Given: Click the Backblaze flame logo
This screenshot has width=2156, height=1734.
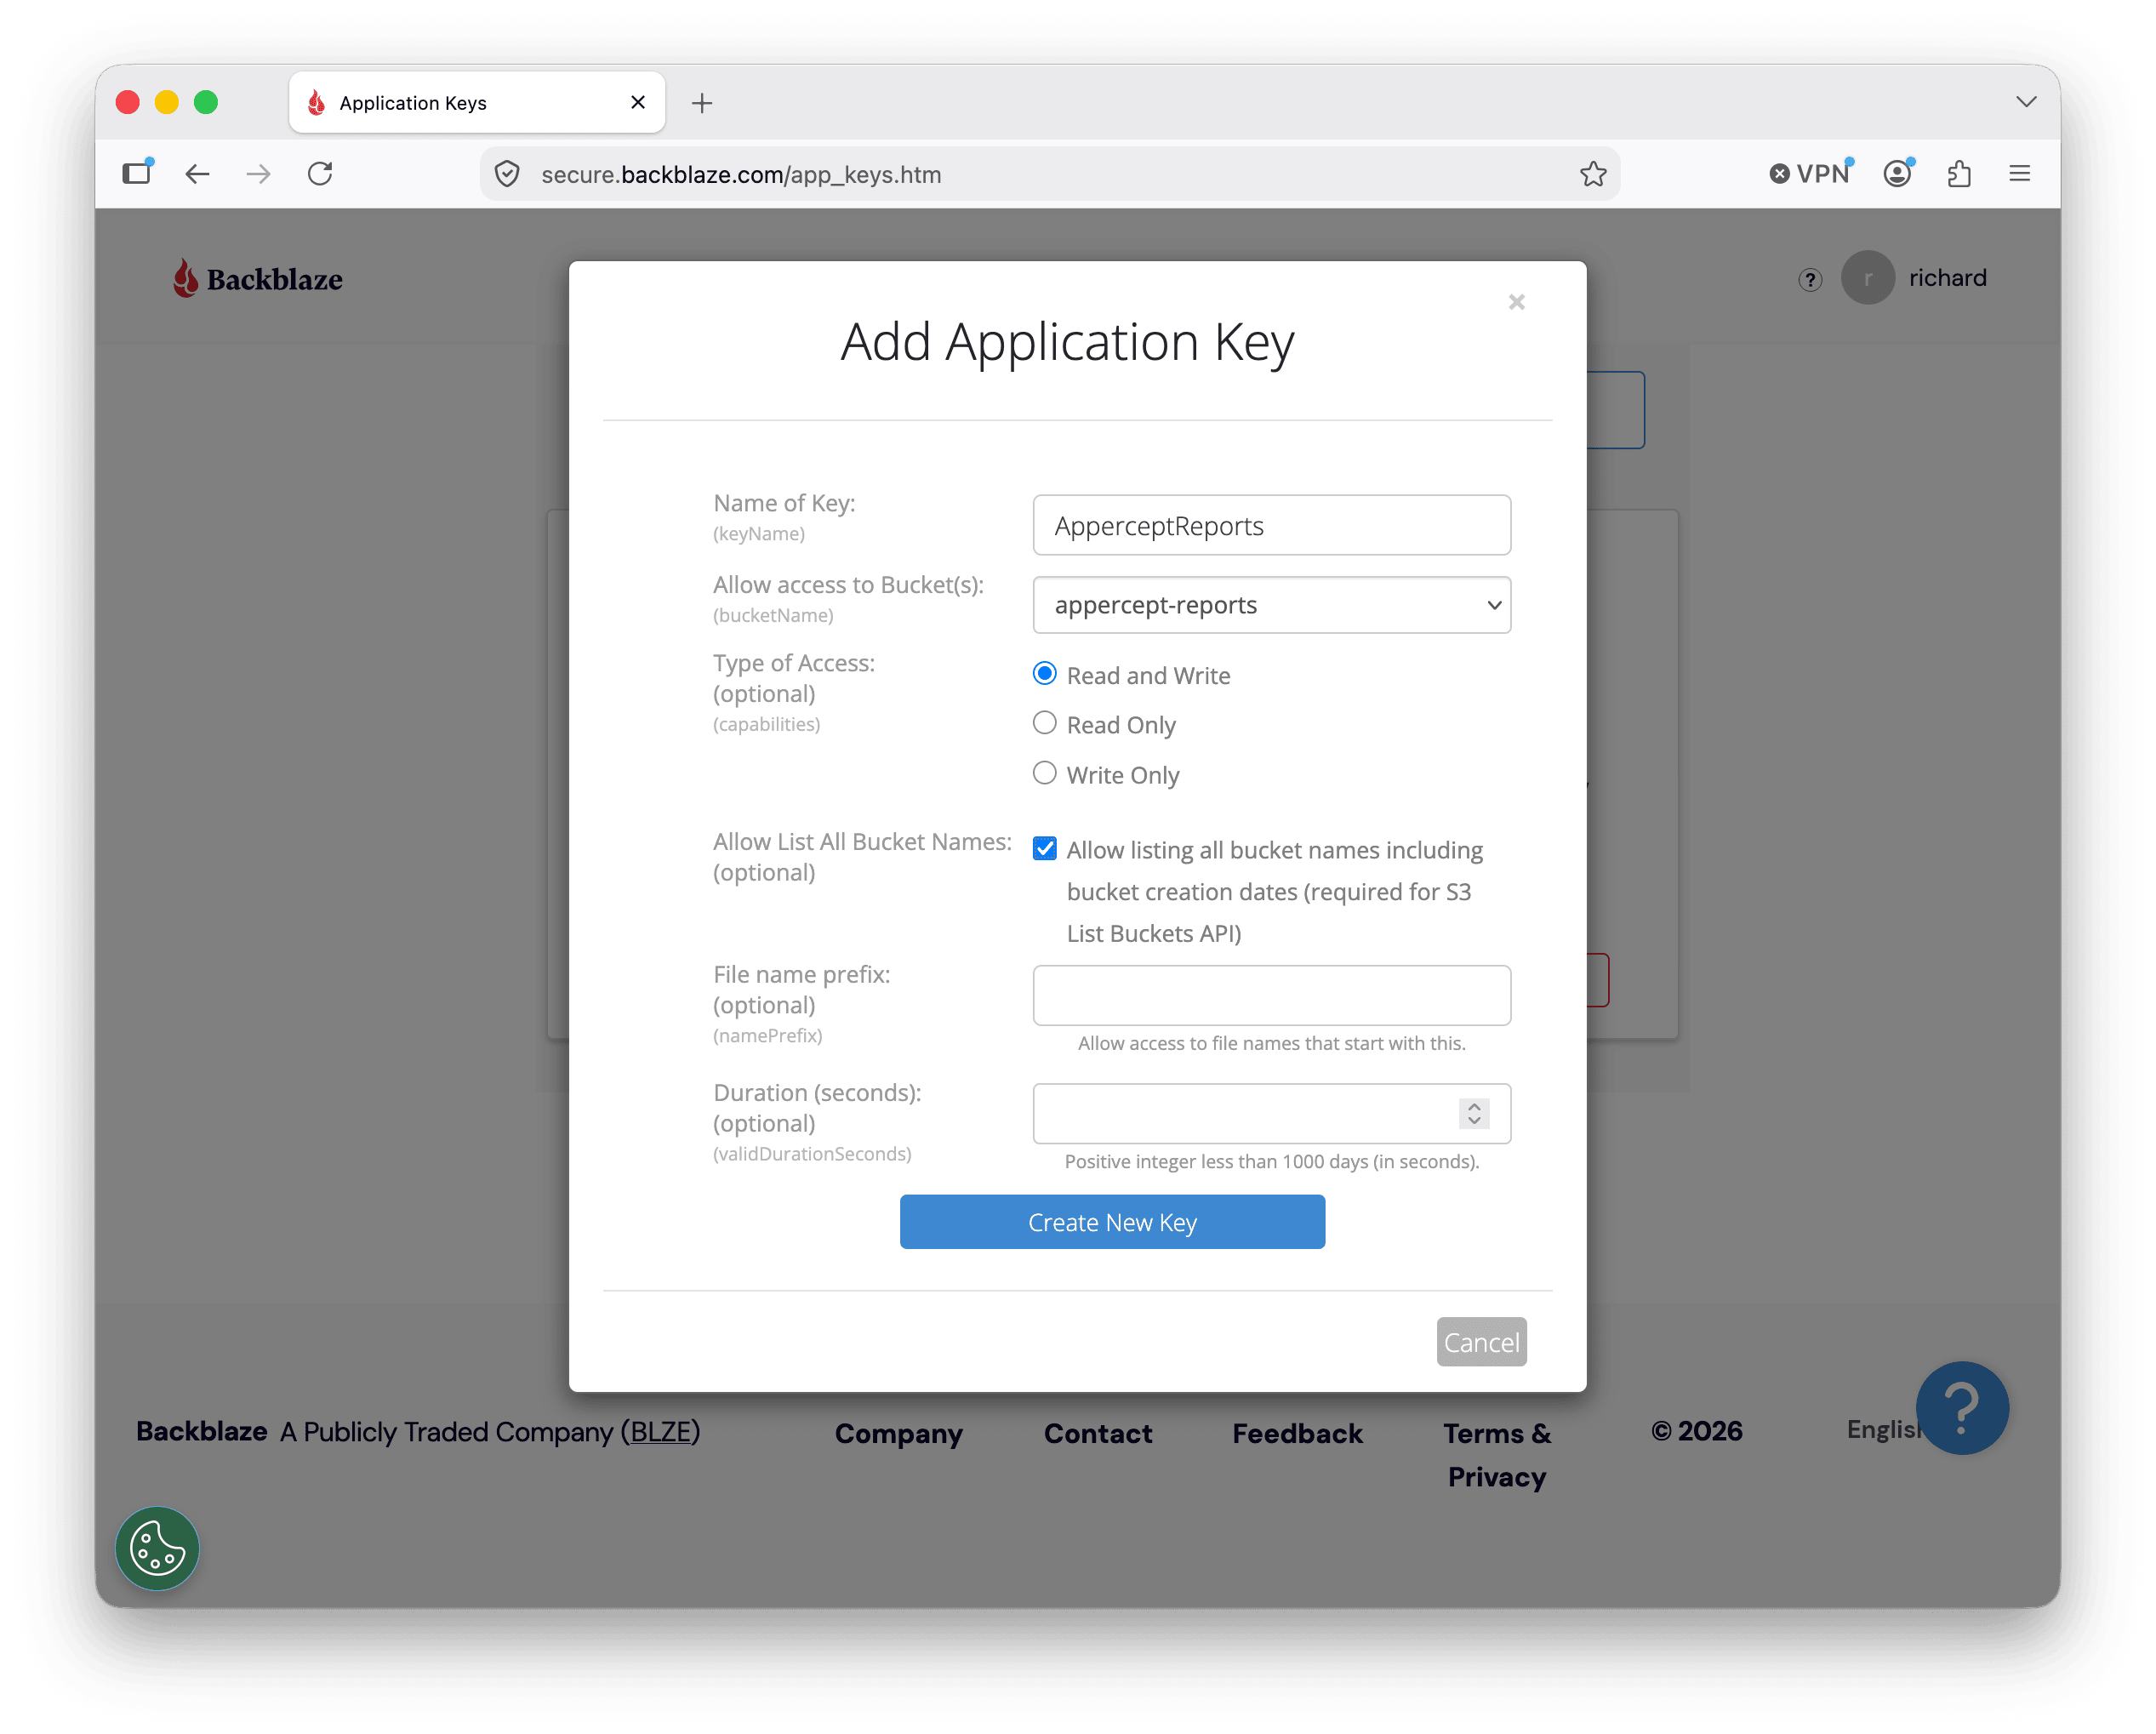Looking at the screenshot, I should point(185,278).
